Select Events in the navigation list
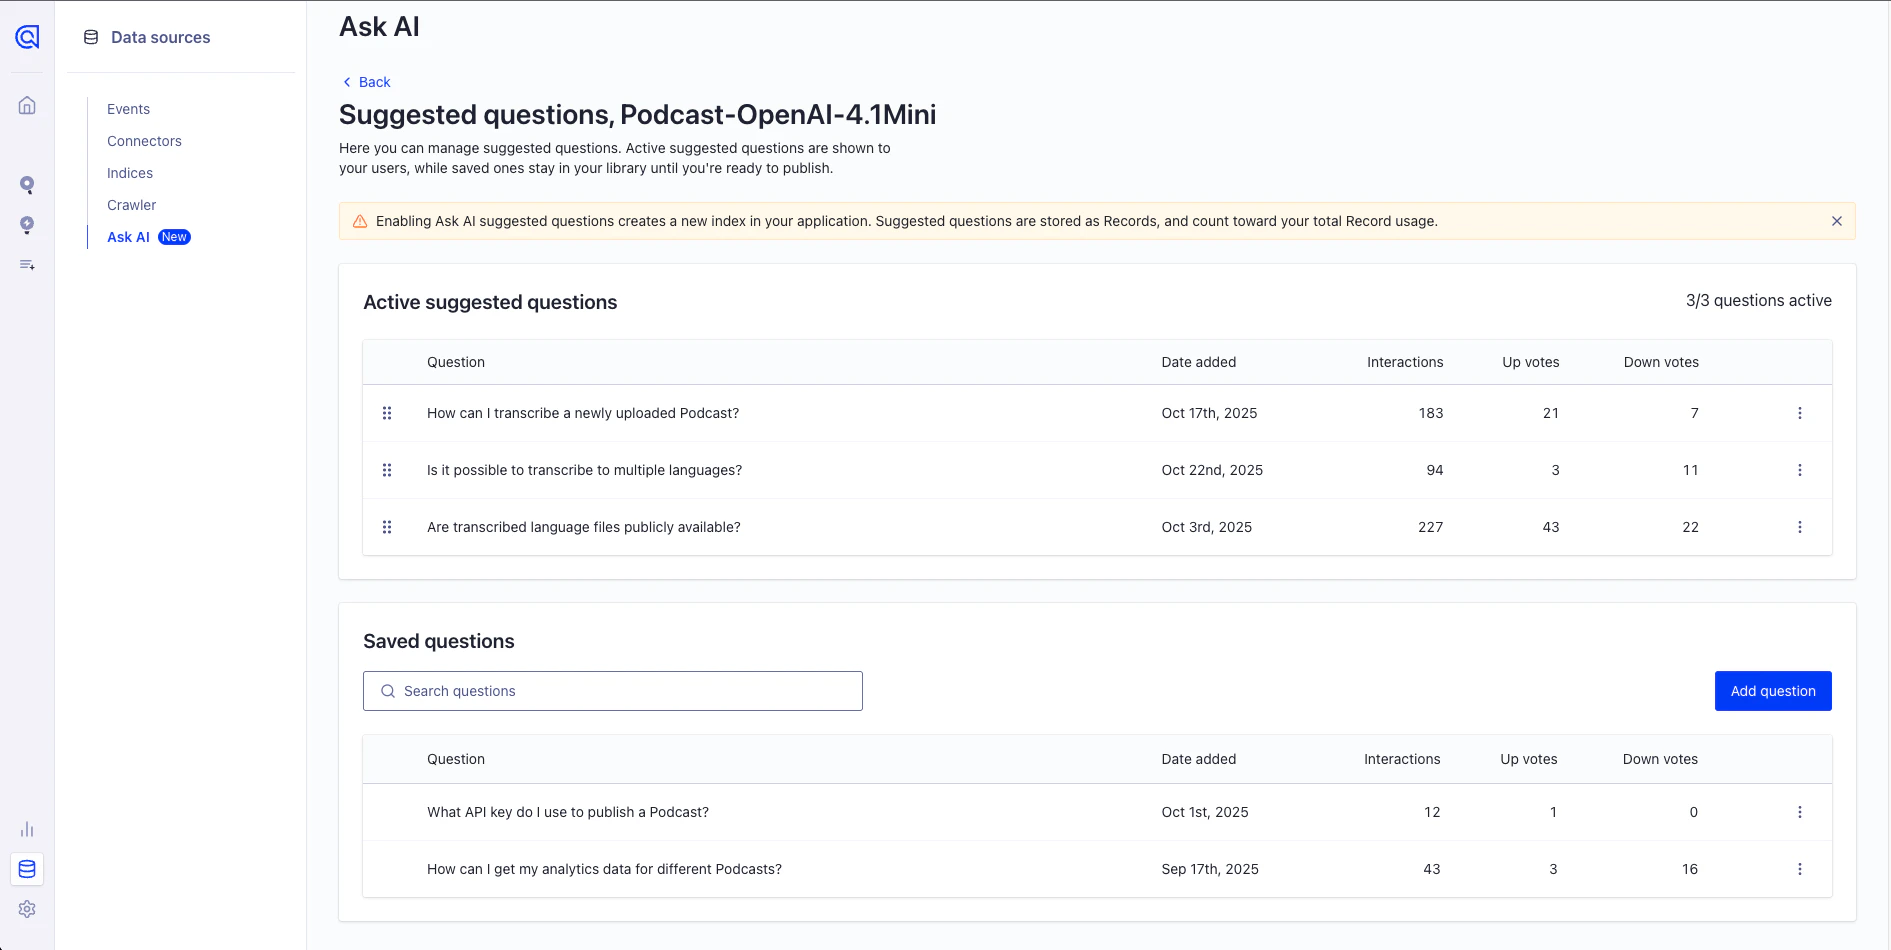 (128, 109)
